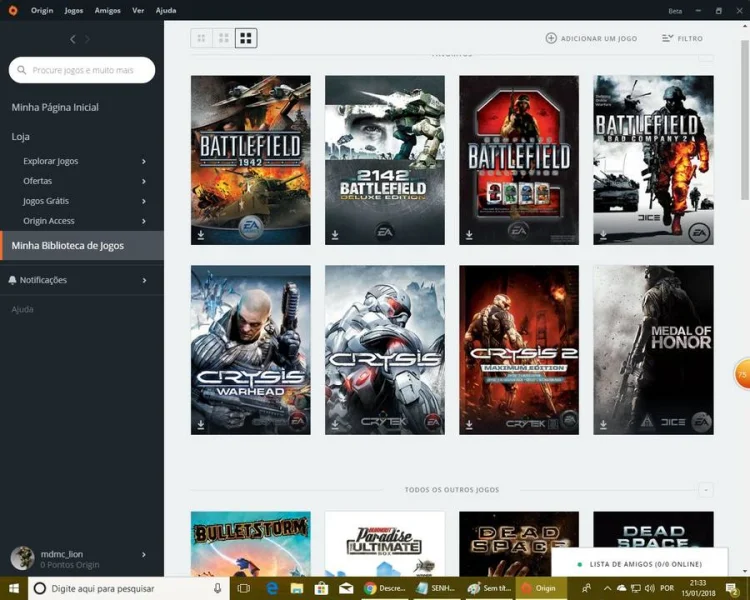Image resolution: width=750 pixels, height=600 pixels.
Task: Click the Notificações bell icon
Action: pos(12,280)
